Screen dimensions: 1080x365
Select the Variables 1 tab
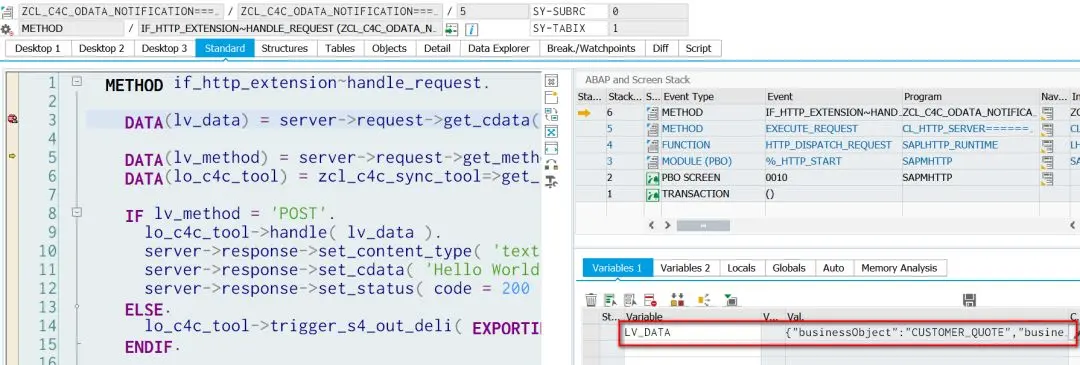[x=618, y=268]
